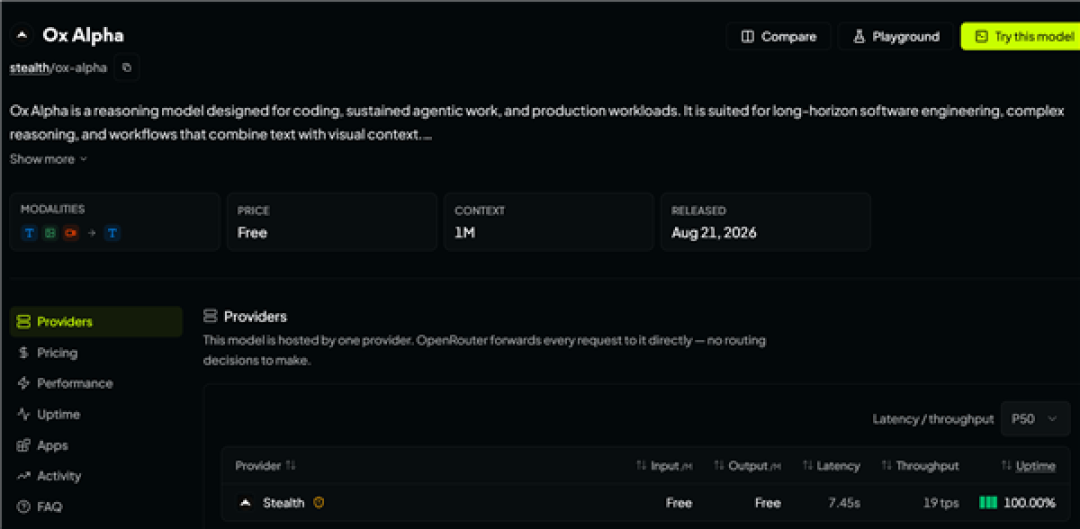Open the P50 latency percentile dropdown

click(1035, 418)
